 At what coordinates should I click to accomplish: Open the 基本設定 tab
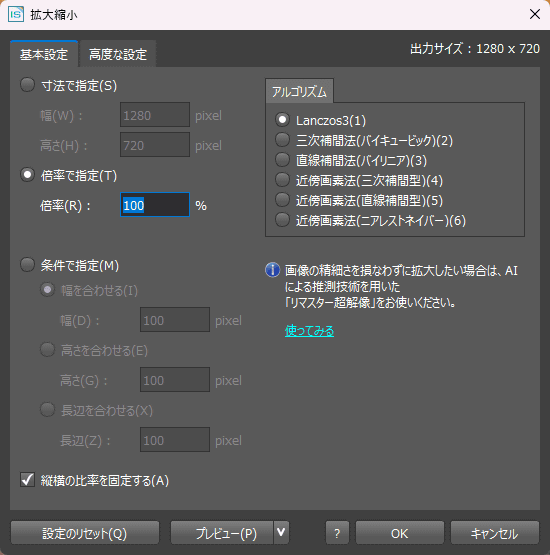(44, 54)
